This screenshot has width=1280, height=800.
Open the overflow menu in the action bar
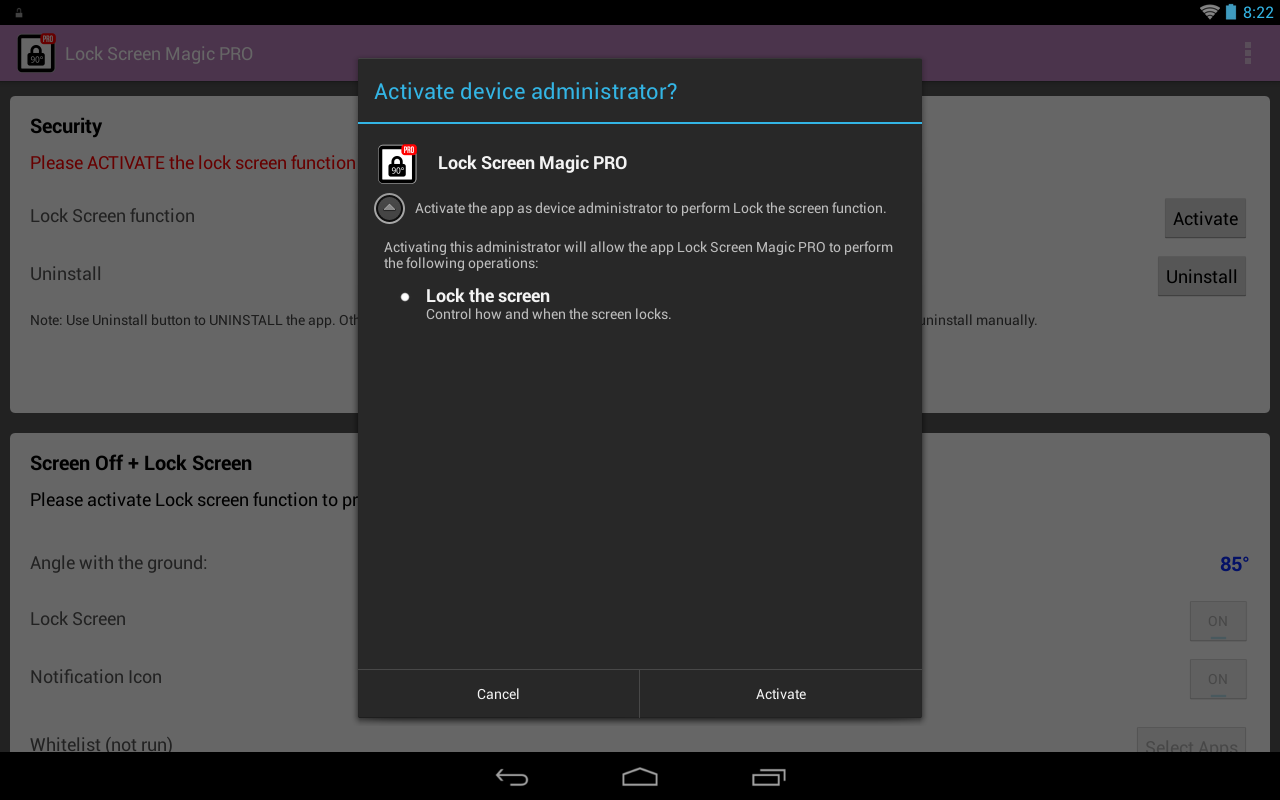coord(1247,53)
